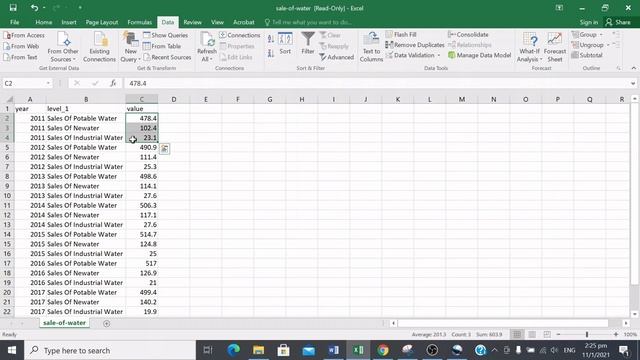Click the Share button

(618, 22)
